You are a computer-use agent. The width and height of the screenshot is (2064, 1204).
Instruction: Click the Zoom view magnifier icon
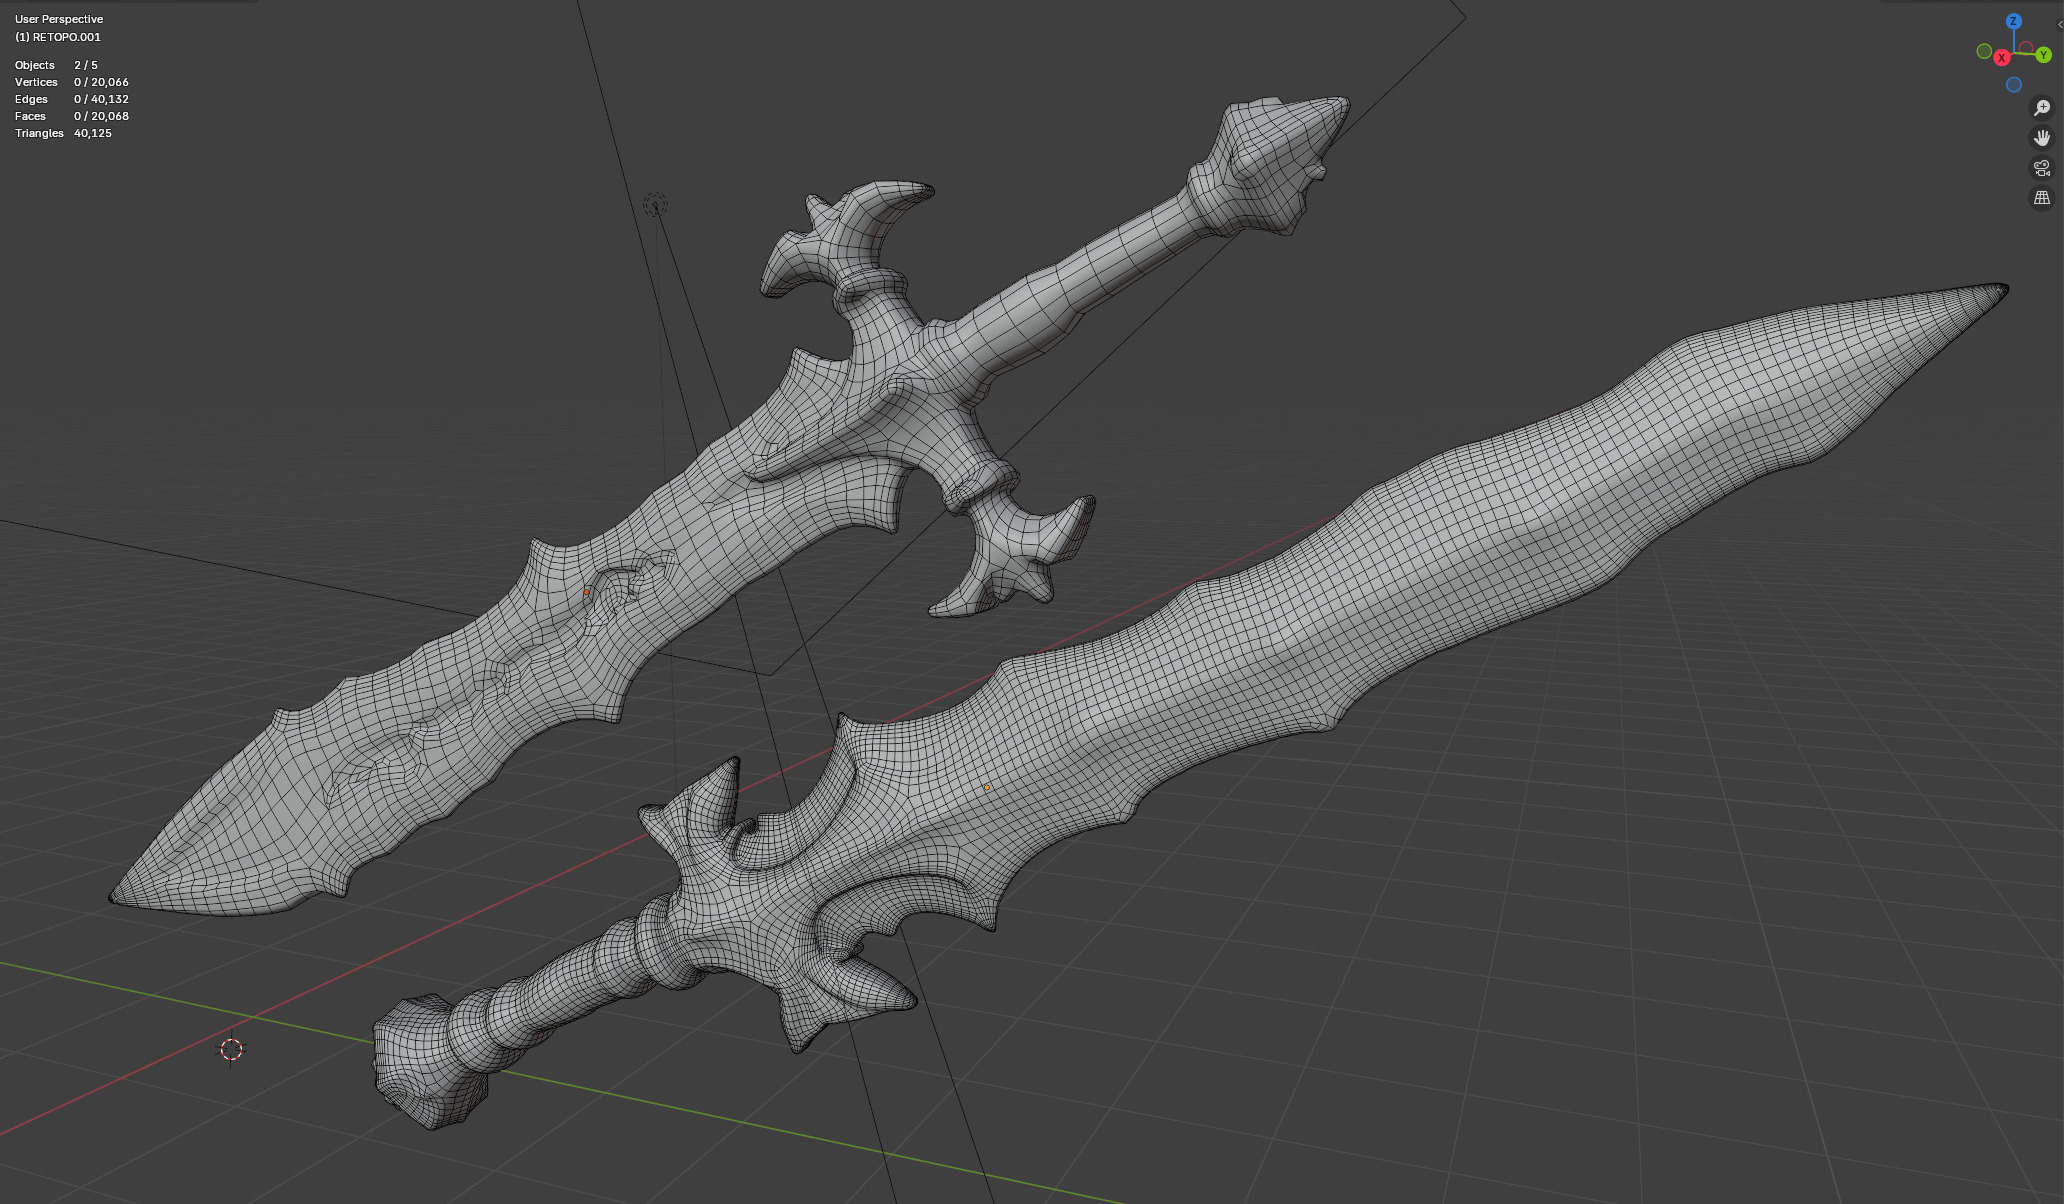tap(2042, 108)
